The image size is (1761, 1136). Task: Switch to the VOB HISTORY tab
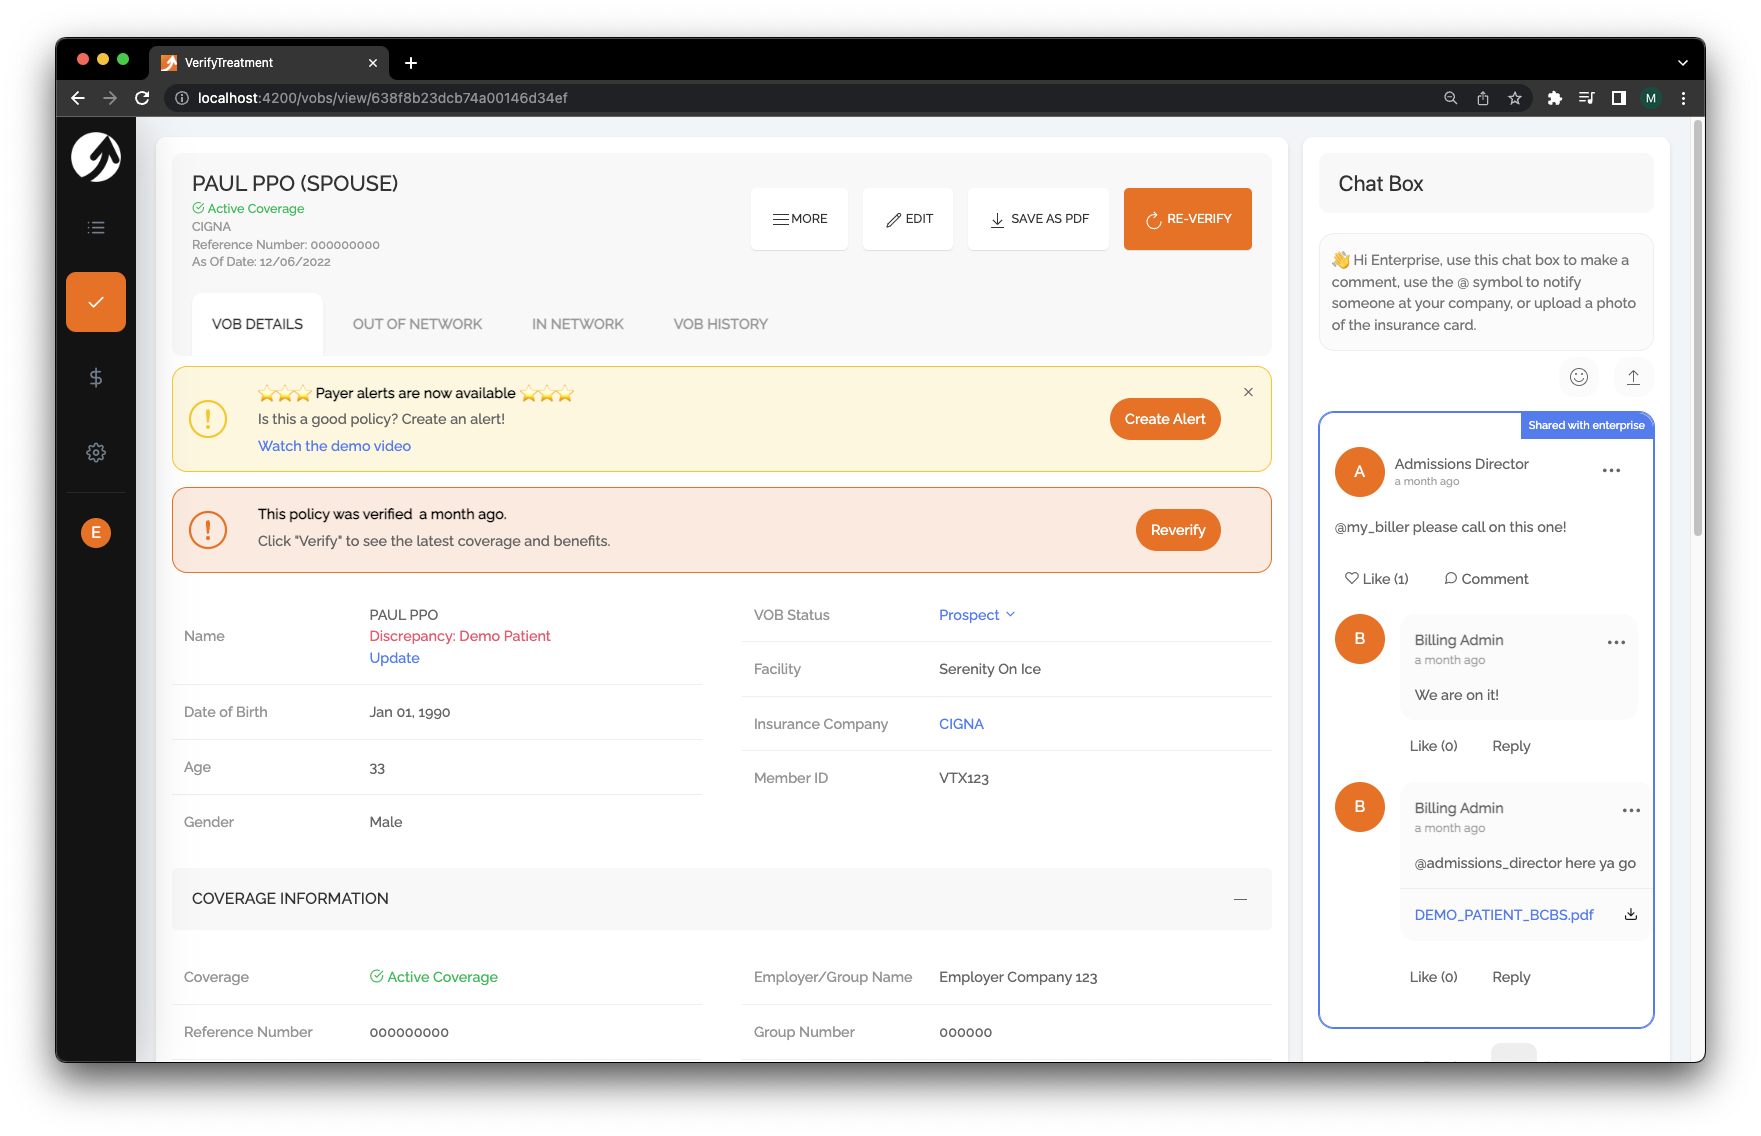tap(720, 323)
